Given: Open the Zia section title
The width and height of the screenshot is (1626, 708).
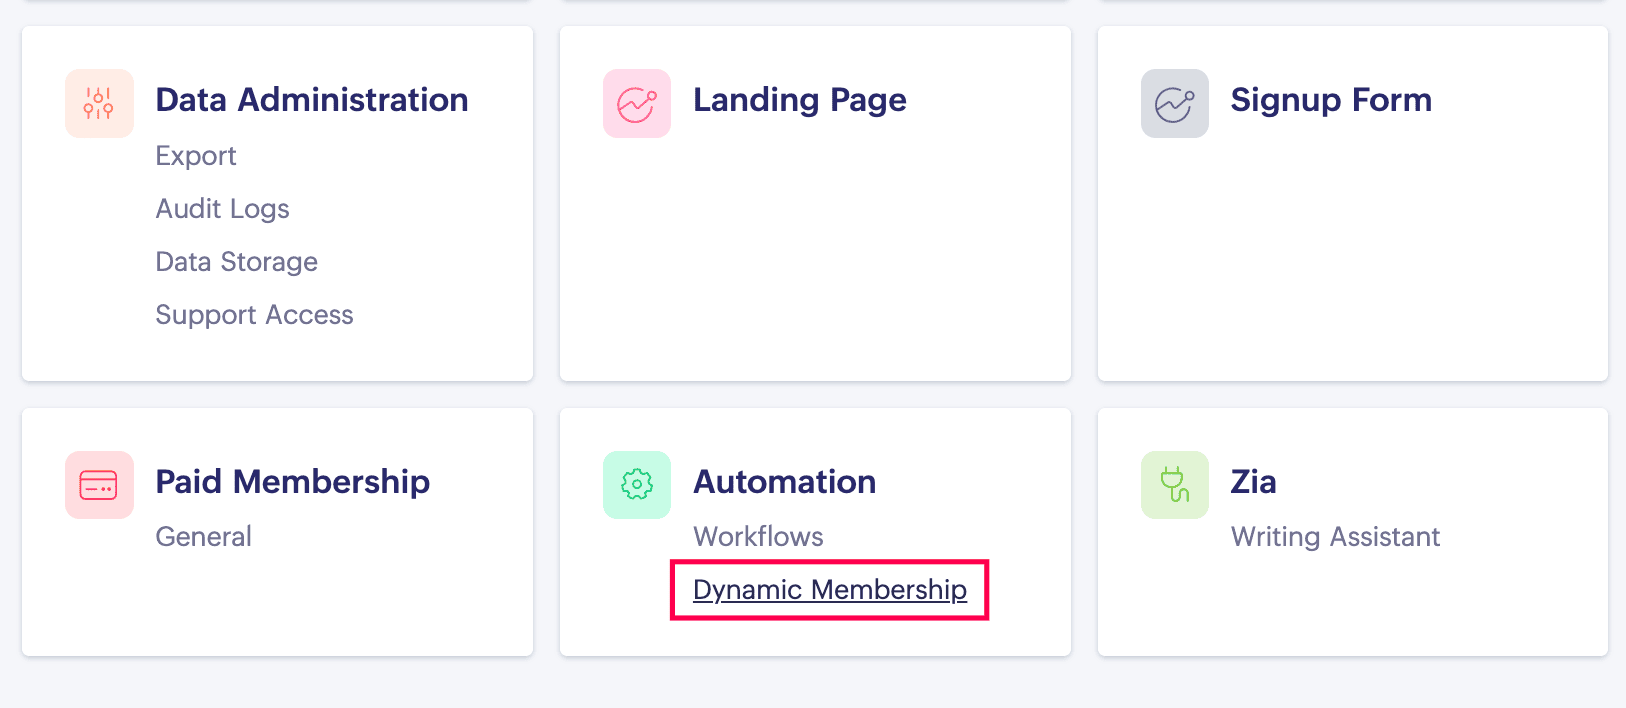Looking at the screenshot, I should 1253,482.
